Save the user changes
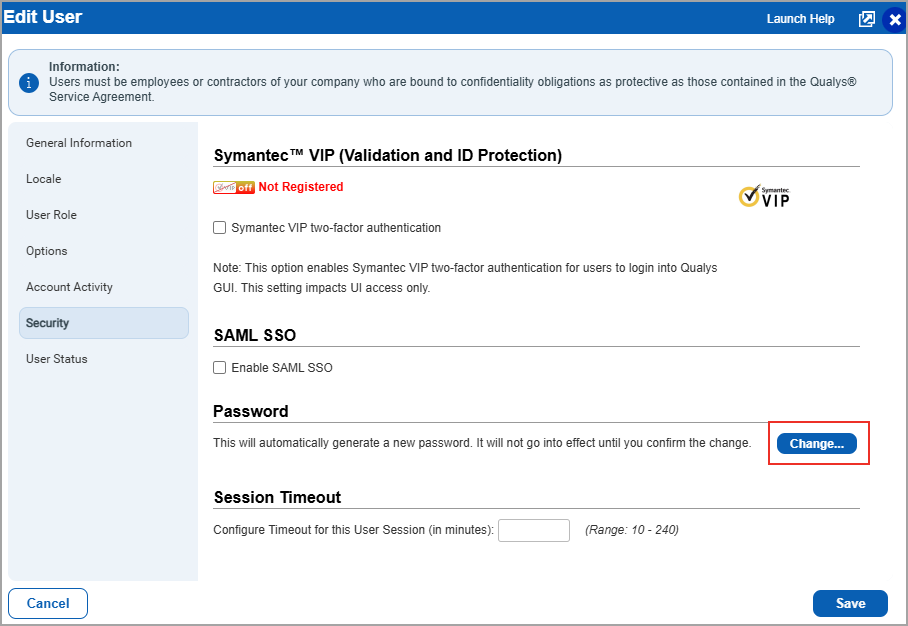The image size is (908, 626). coord(850,603)
